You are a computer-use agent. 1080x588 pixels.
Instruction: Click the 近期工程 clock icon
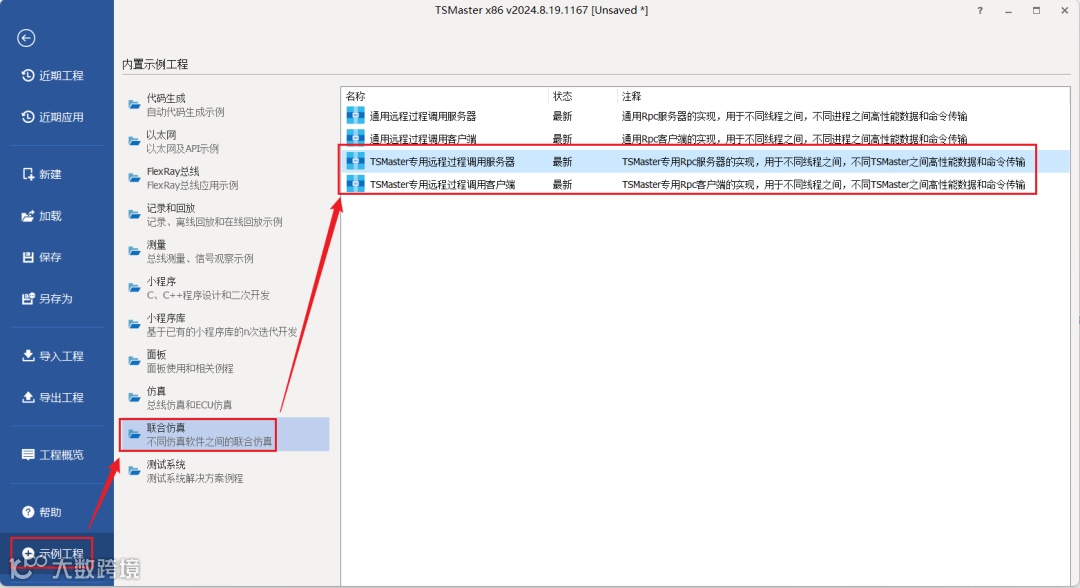pyautogui.click(x=28, y=75)
